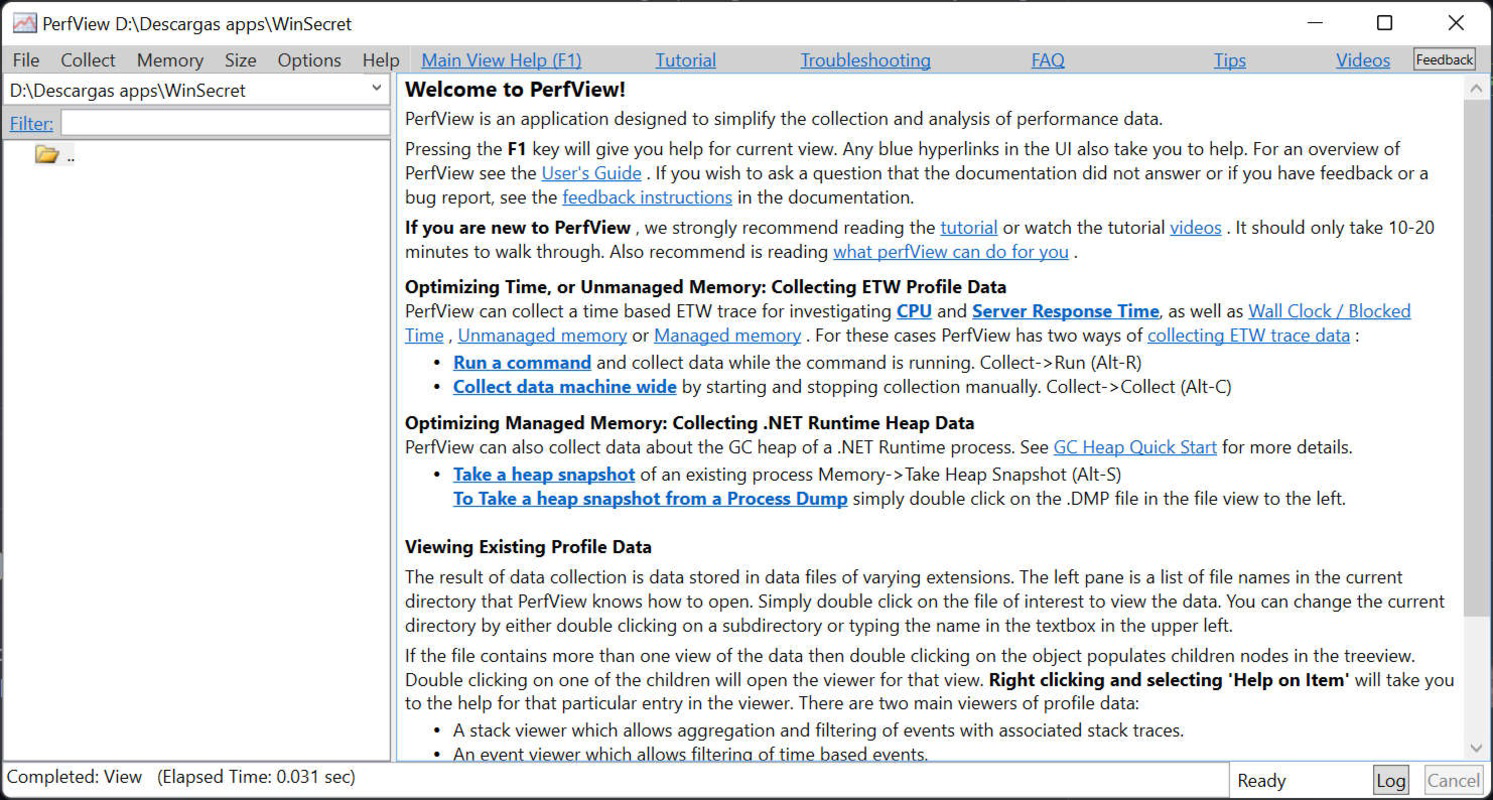Open the GC Heap Quick Start link
The image size is (1493, 800).
click(1135, 447)
